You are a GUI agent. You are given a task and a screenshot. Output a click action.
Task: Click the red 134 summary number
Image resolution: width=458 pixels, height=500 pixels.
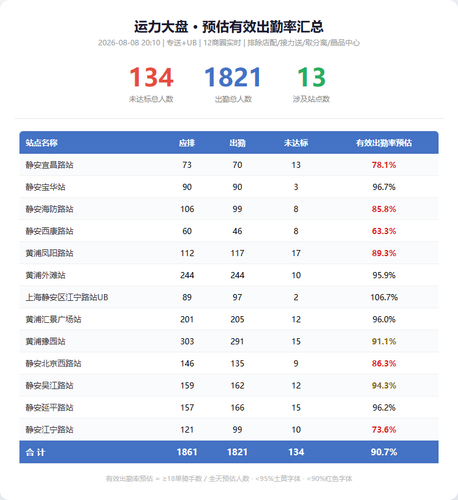click(151, 77)
